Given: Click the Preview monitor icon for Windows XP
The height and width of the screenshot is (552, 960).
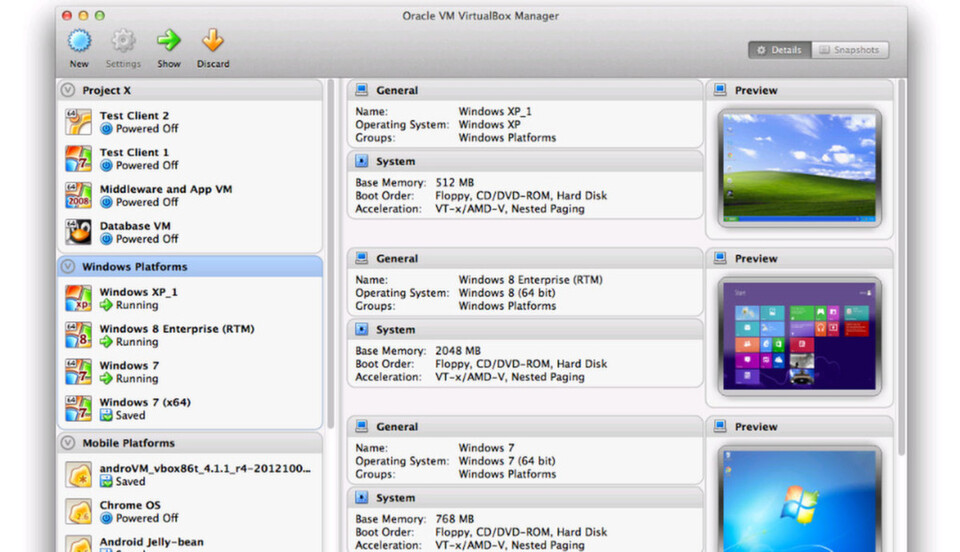Looking at the screenshot, I should point(720,90).
